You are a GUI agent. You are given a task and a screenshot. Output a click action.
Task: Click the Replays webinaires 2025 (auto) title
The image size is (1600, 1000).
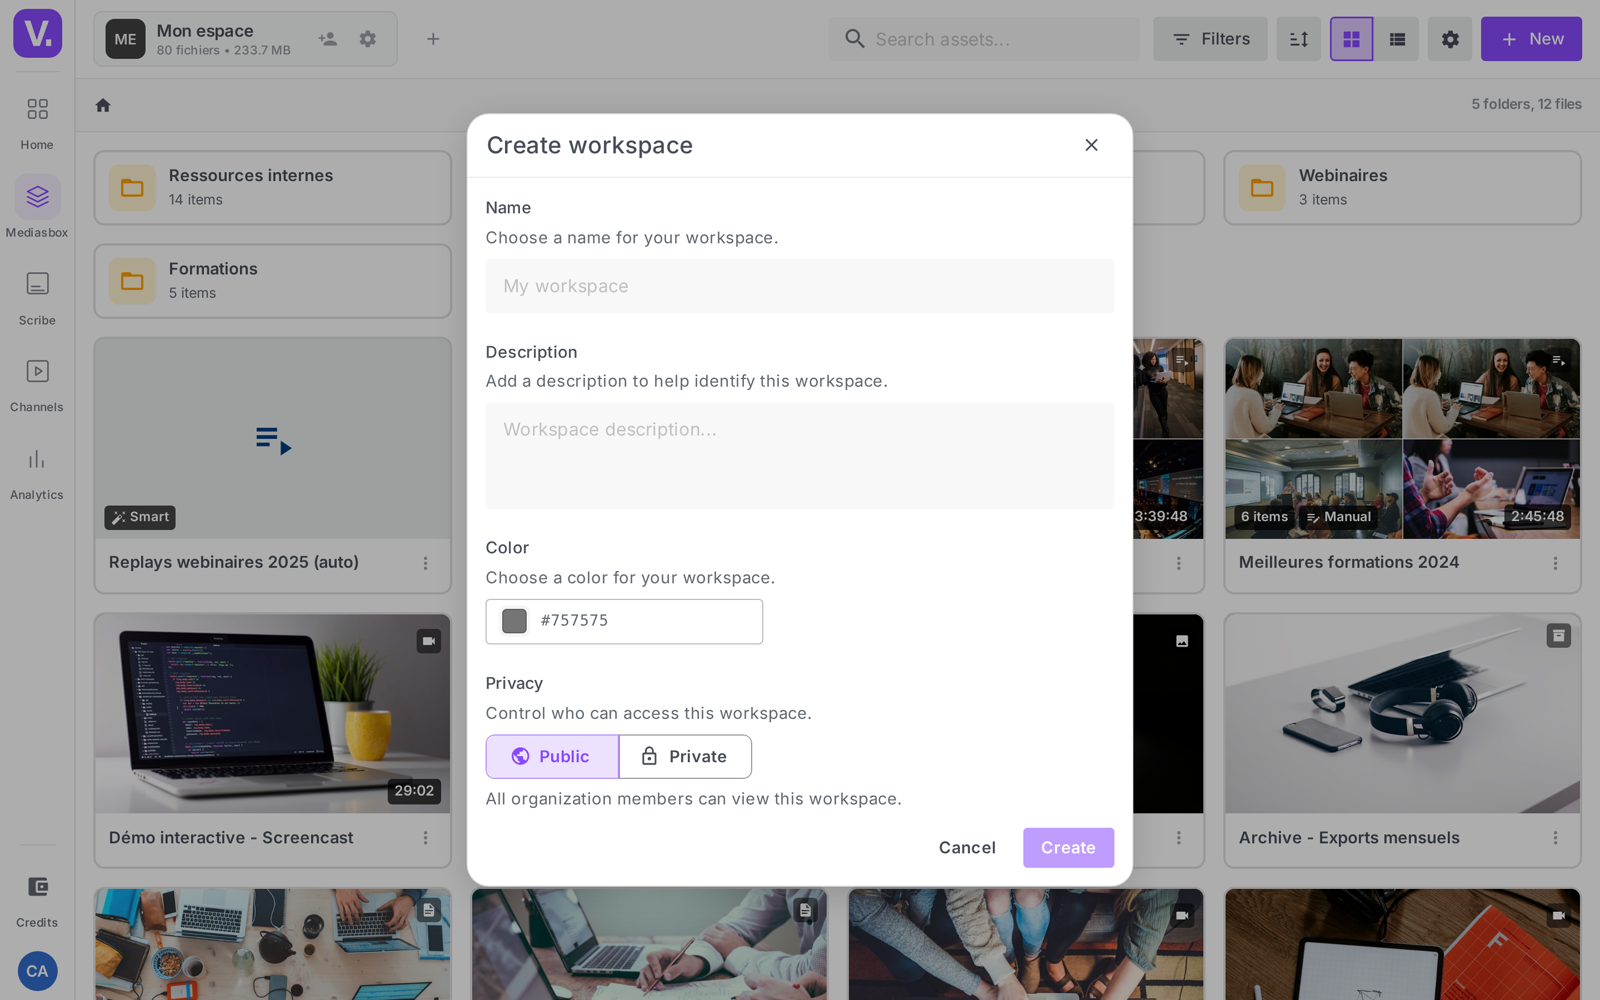(x=234, y=563)
